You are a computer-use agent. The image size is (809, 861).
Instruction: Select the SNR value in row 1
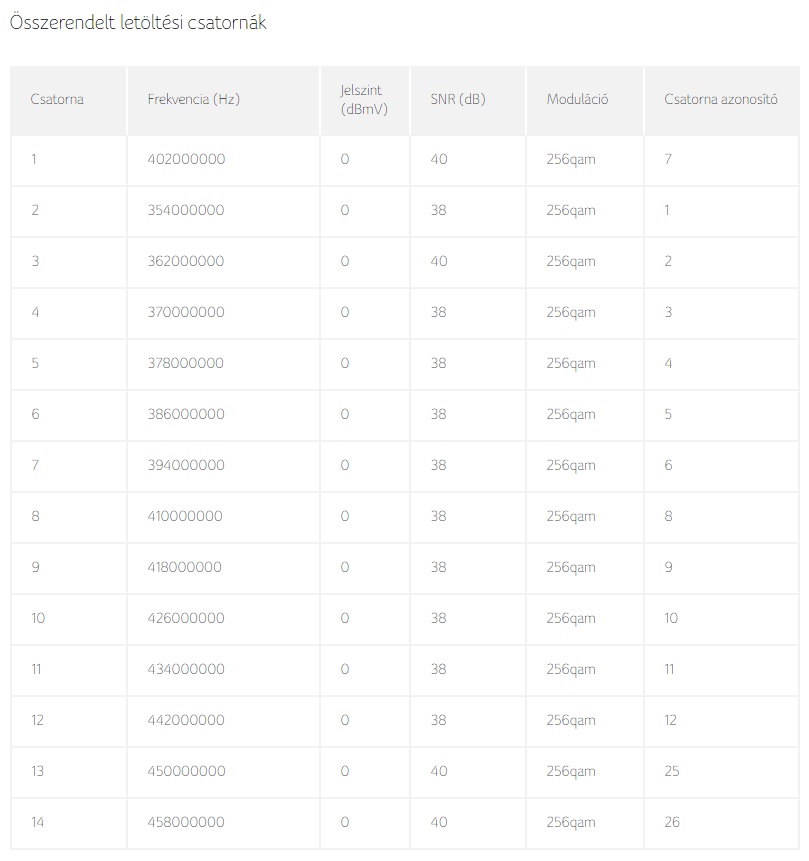pyautogui.click(x=439, y=159)
